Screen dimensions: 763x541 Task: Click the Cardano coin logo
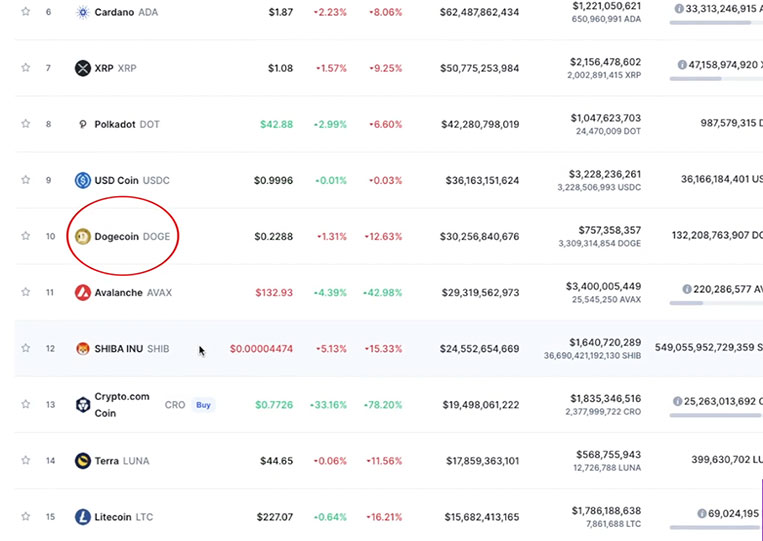pyautogui.click(x=83, y=12)
